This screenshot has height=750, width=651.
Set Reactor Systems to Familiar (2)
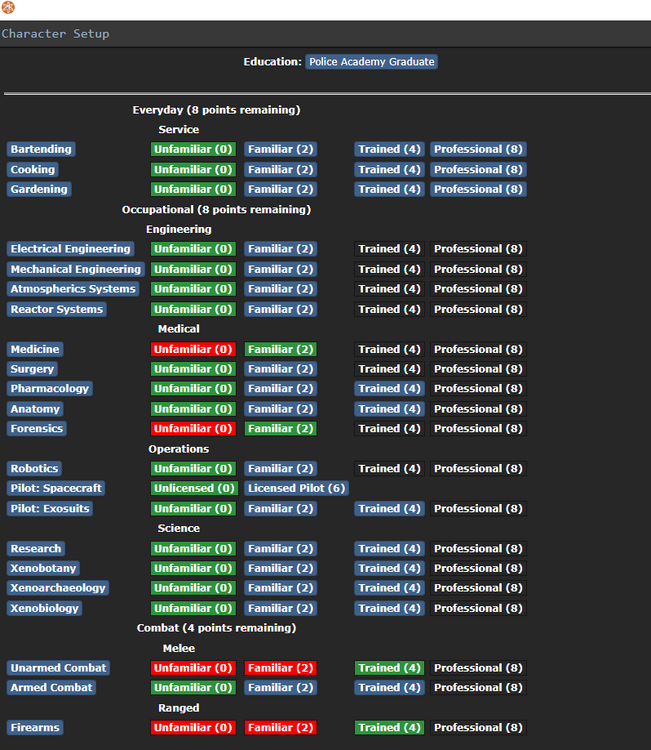pos(280,309)
